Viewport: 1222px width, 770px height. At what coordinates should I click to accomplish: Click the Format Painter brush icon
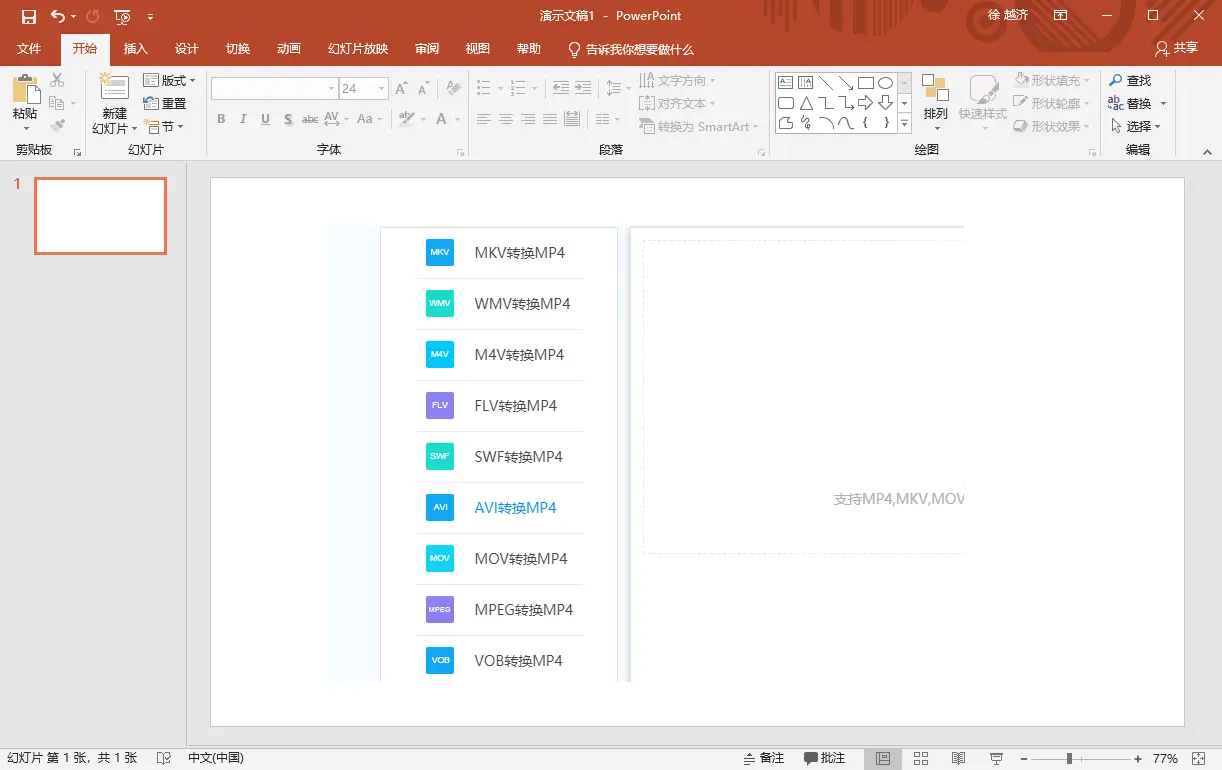(57, 126)
